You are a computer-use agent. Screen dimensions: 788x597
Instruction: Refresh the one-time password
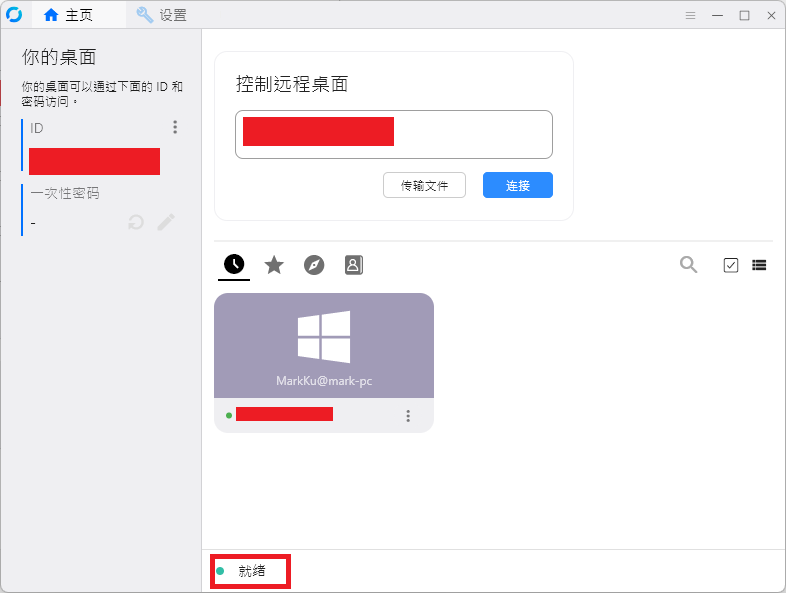coord(136,222)
